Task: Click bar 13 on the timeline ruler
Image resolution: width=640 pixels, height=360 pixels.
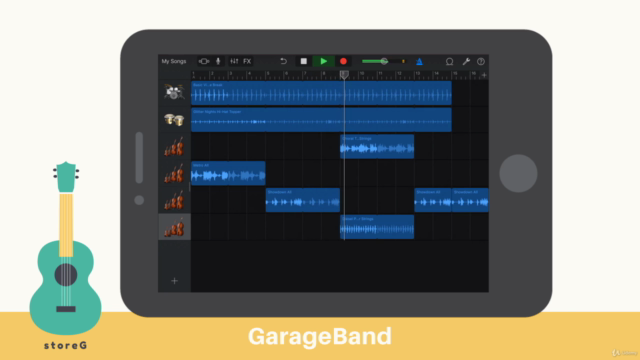Action: coord(418,74)
